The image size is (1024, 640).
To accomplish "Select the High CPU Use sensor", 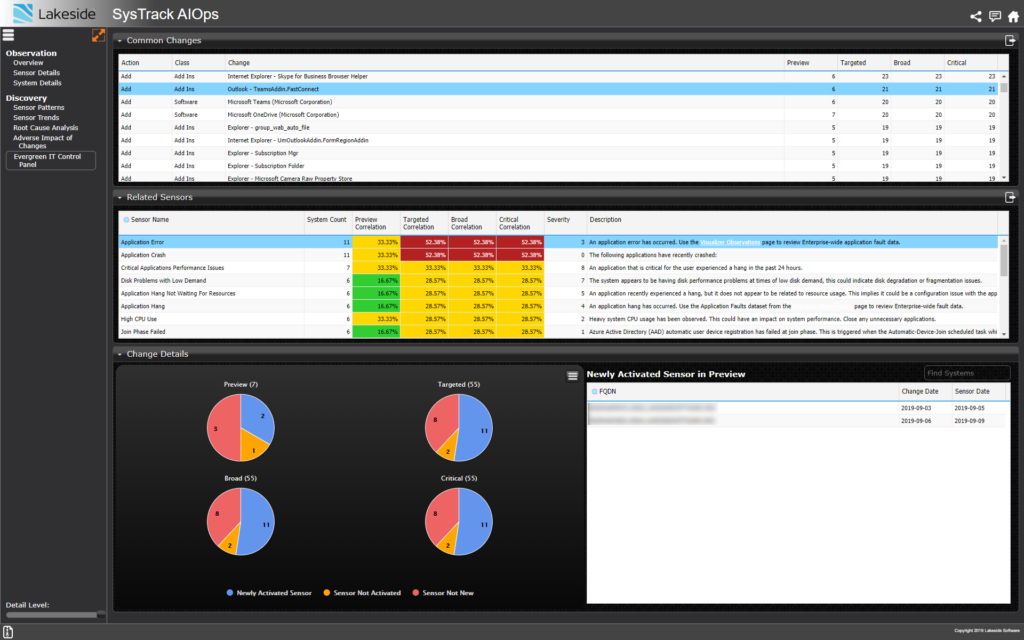I will [558, 319].
